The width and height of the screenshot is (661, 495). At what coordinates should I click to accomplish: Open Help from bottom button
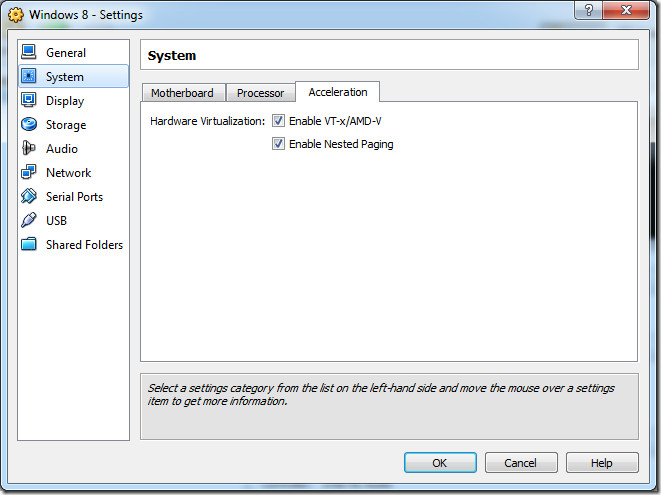pos(602,463)
